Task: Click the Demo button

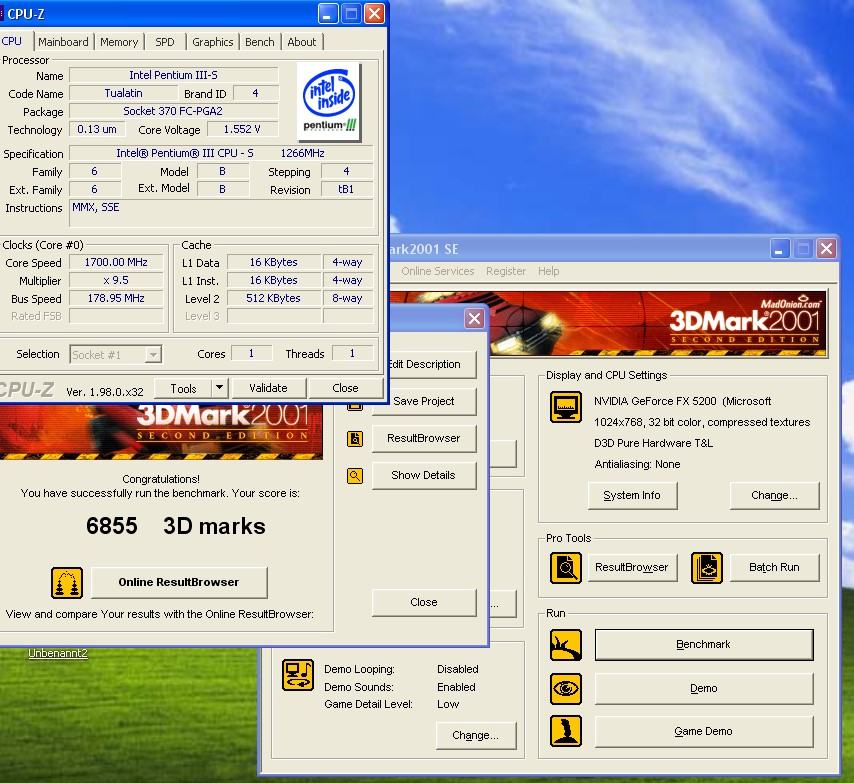Action: click(704, 688)
